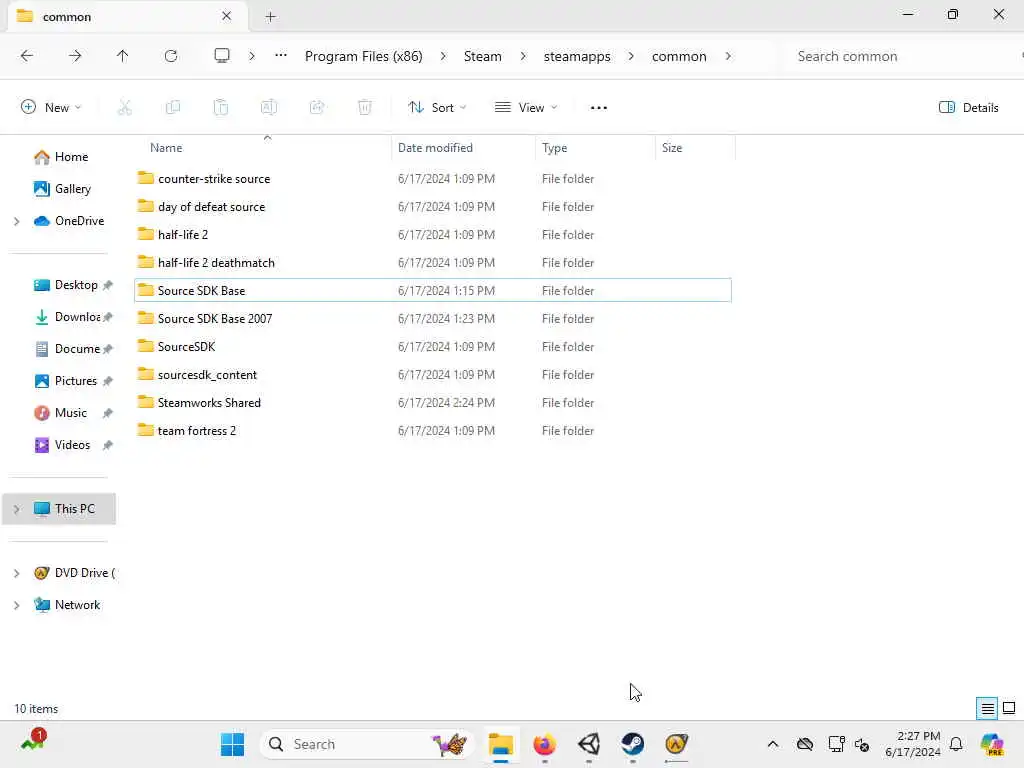The image size is (1024, 768).
Task: Show hidden system tray icons
Action: pos(773,744)
